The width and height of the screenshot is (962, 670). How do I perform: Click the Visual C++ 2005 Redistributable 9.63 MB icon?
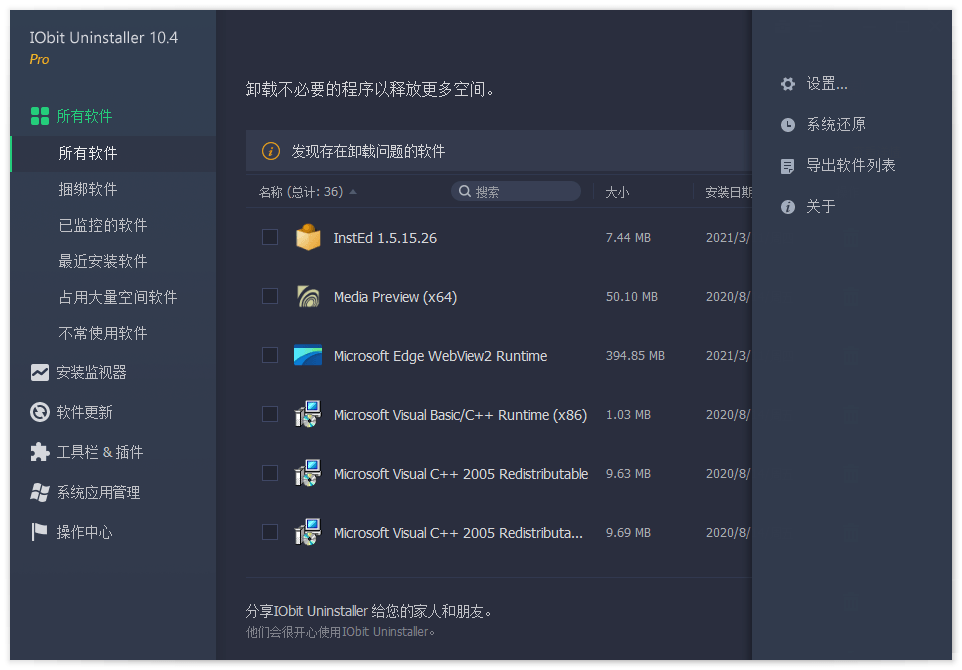(308, 473)
